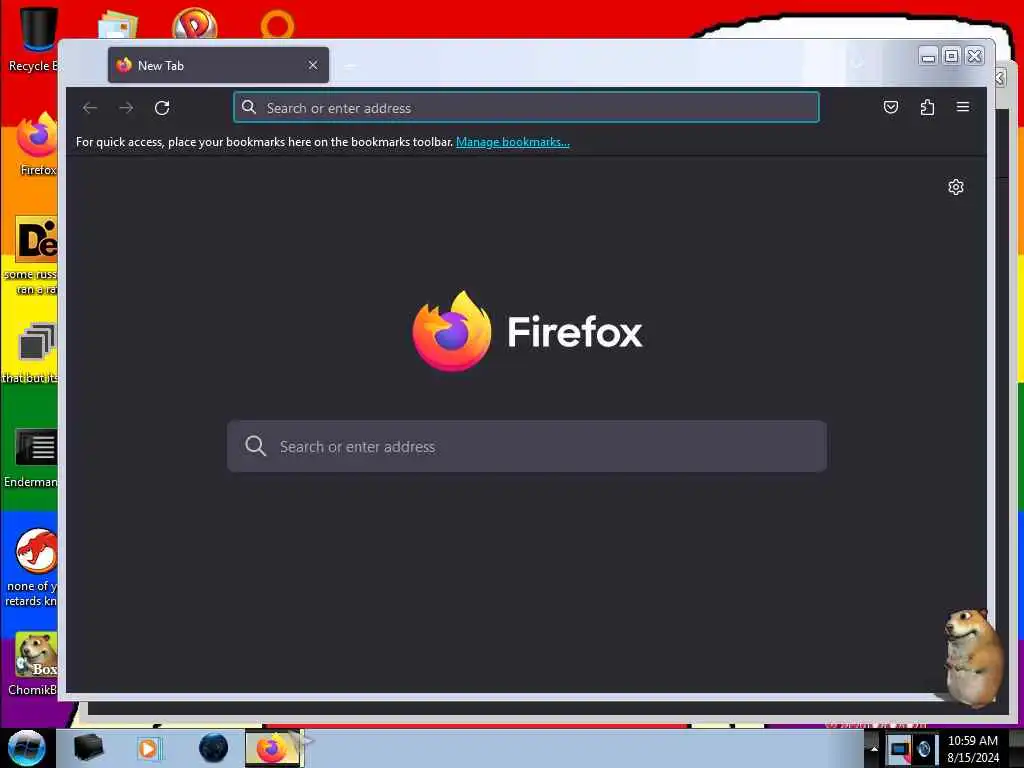
Task: Show hidden system tray icons
Action: click(874, 749)
